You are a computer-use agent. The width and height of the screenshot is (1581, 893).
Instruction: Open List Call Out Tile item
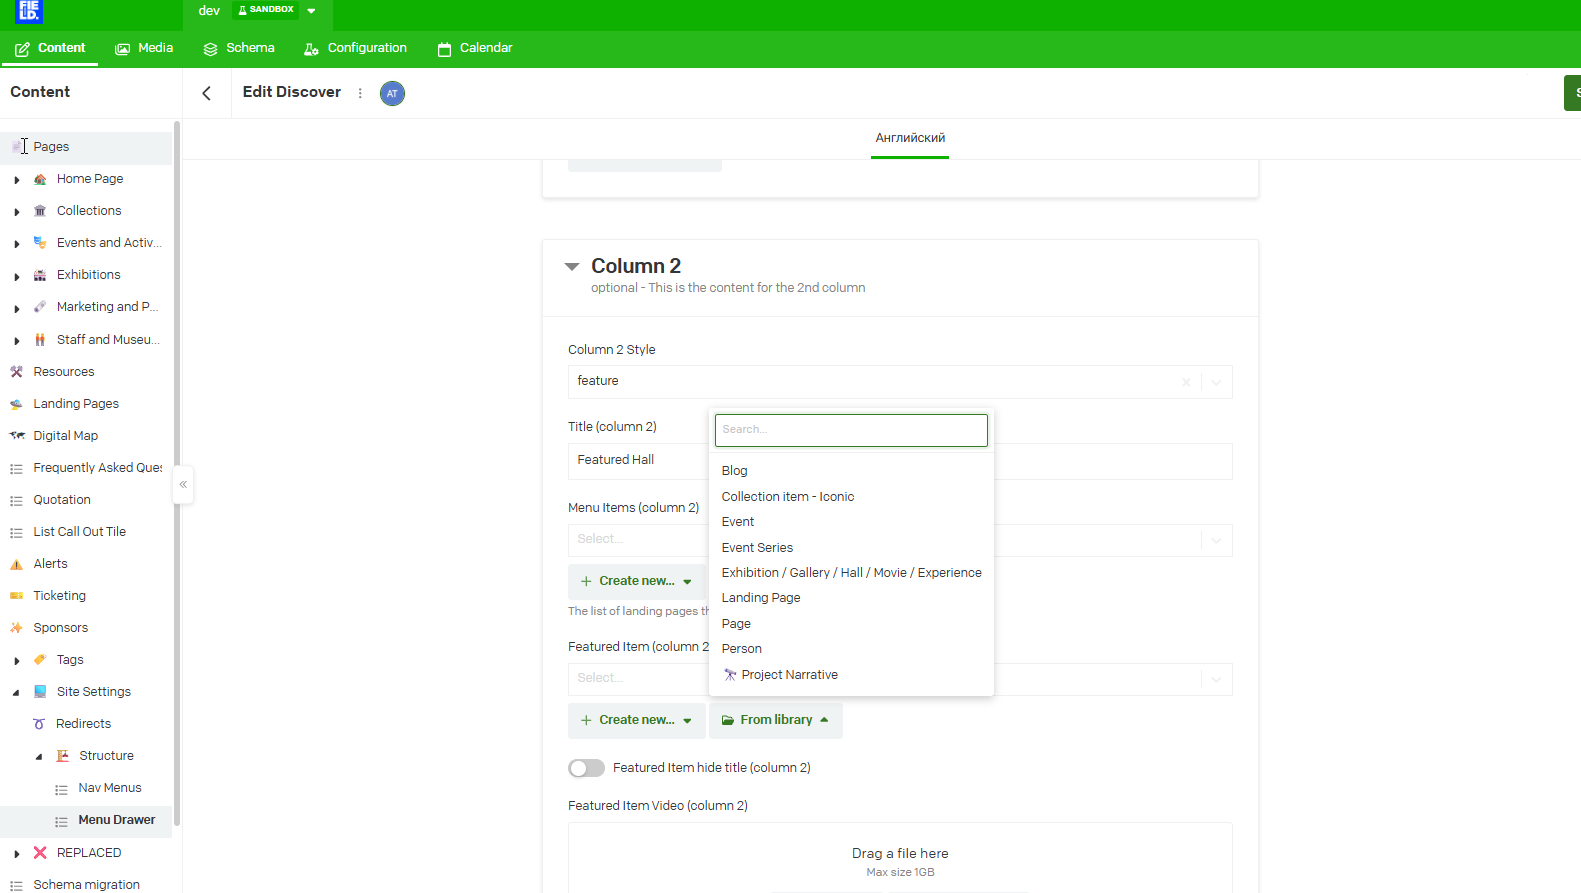(79, 532)
